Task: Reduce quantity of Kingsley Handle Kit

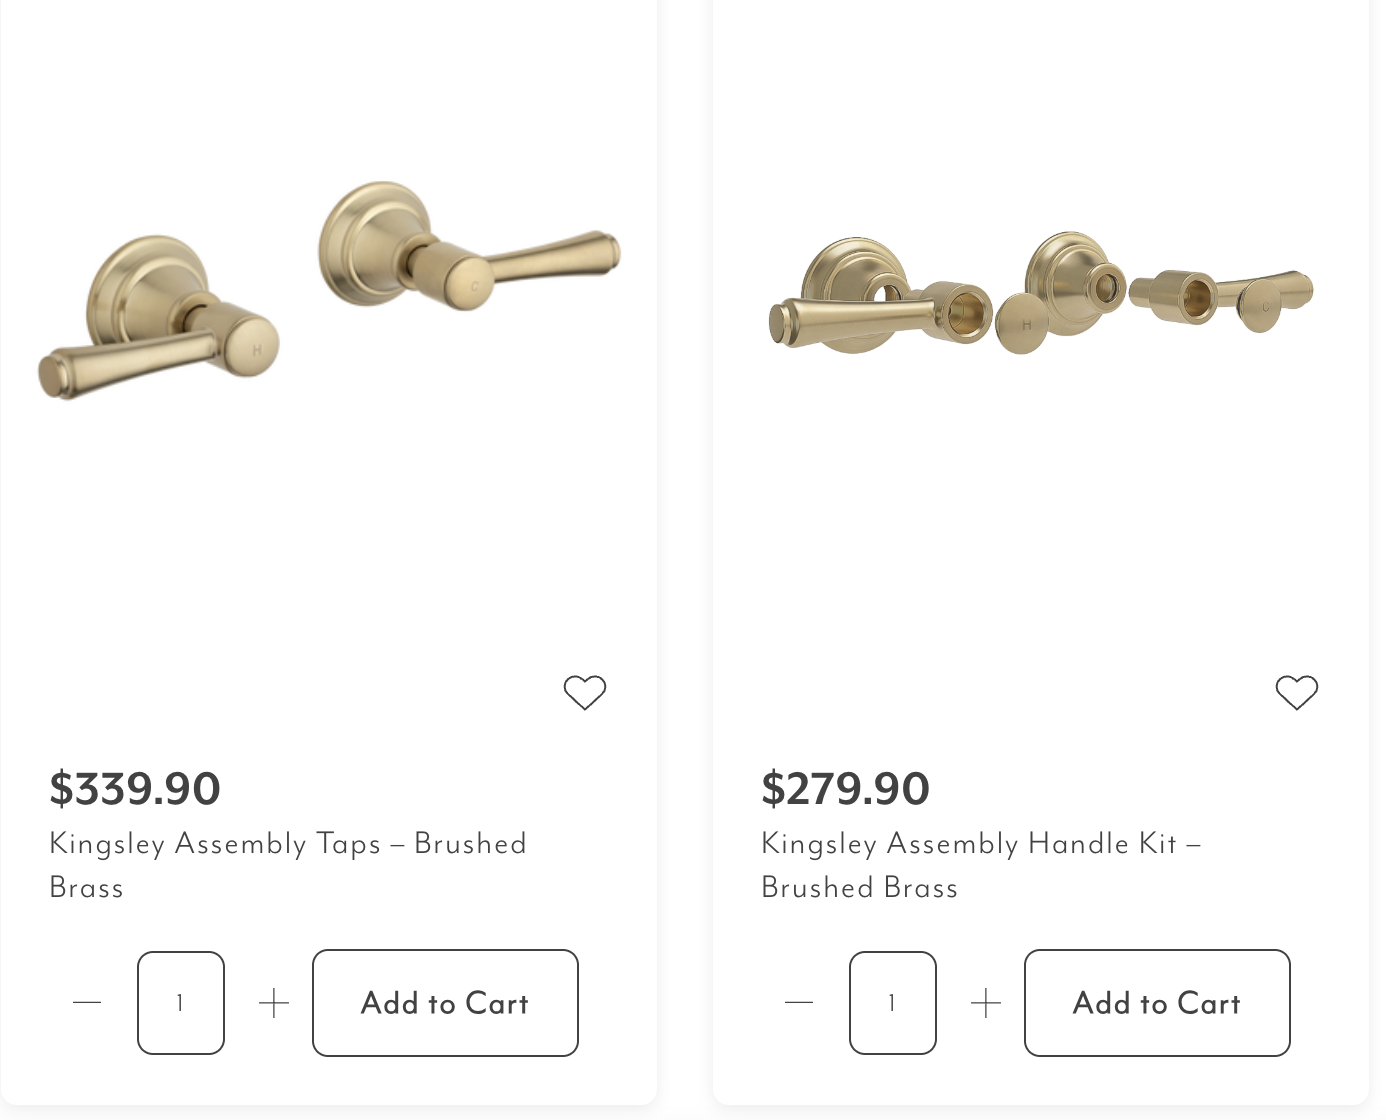Action: tap(799, 1002)
